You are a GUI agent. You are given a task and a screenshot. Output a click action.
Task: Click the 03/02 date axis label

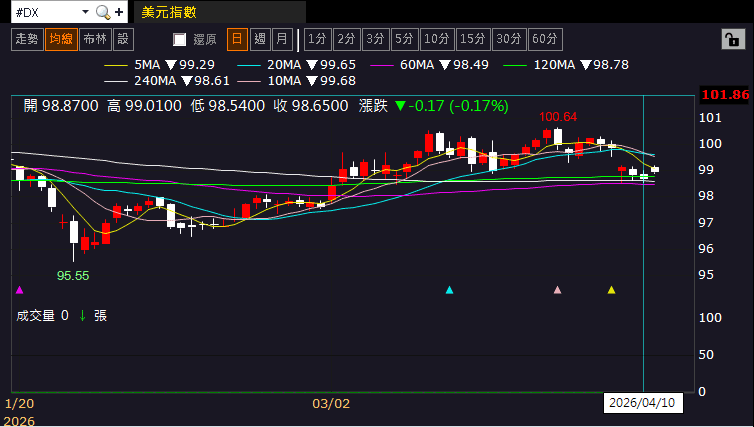pos(331,403)
